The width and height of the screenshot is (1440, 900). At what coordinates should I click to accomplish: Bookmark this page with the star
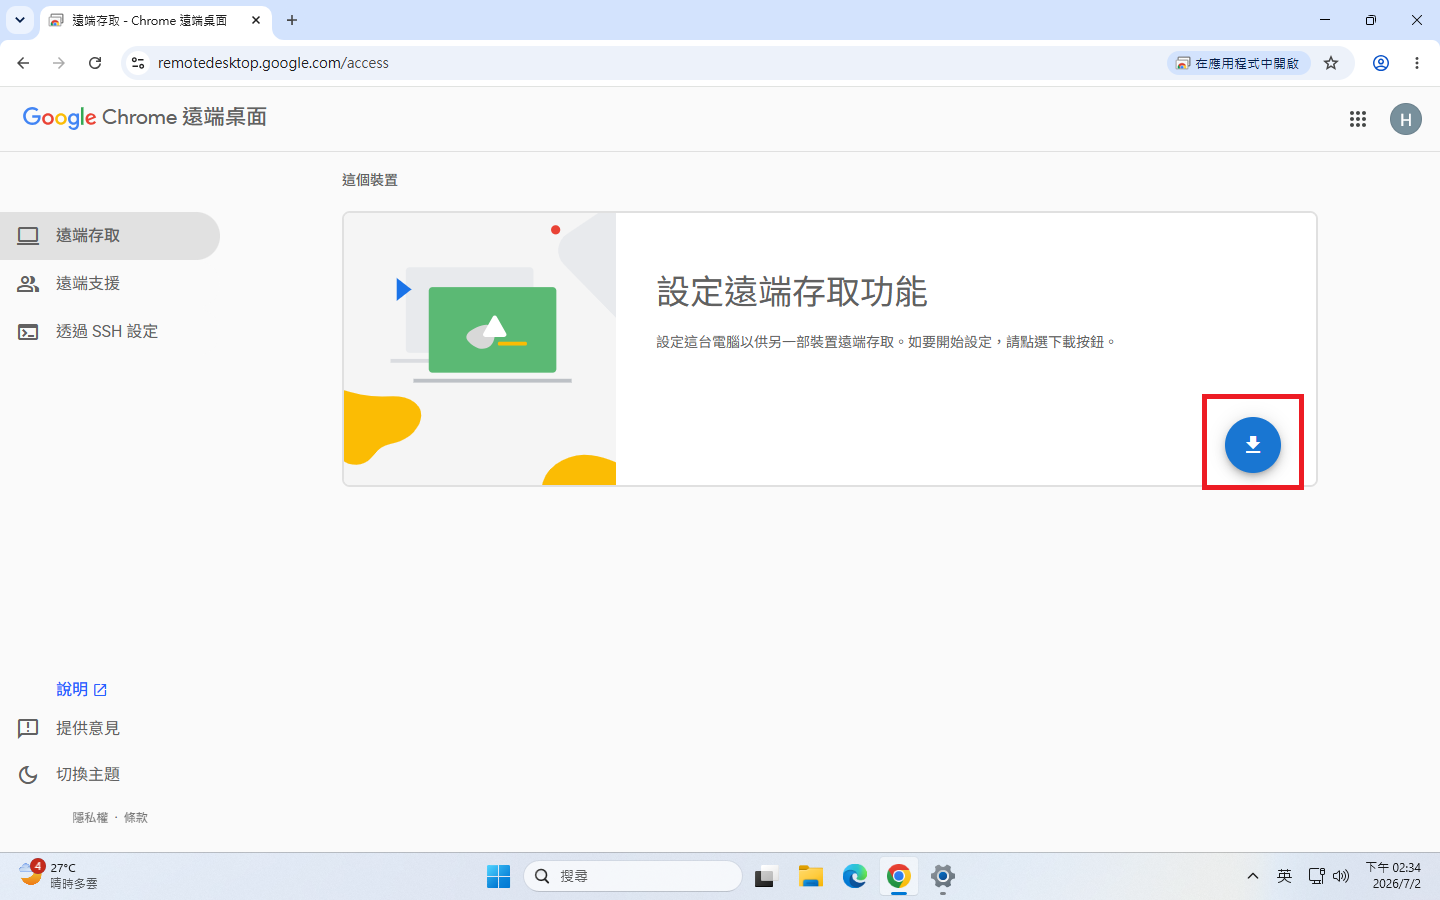[1331, 63]
